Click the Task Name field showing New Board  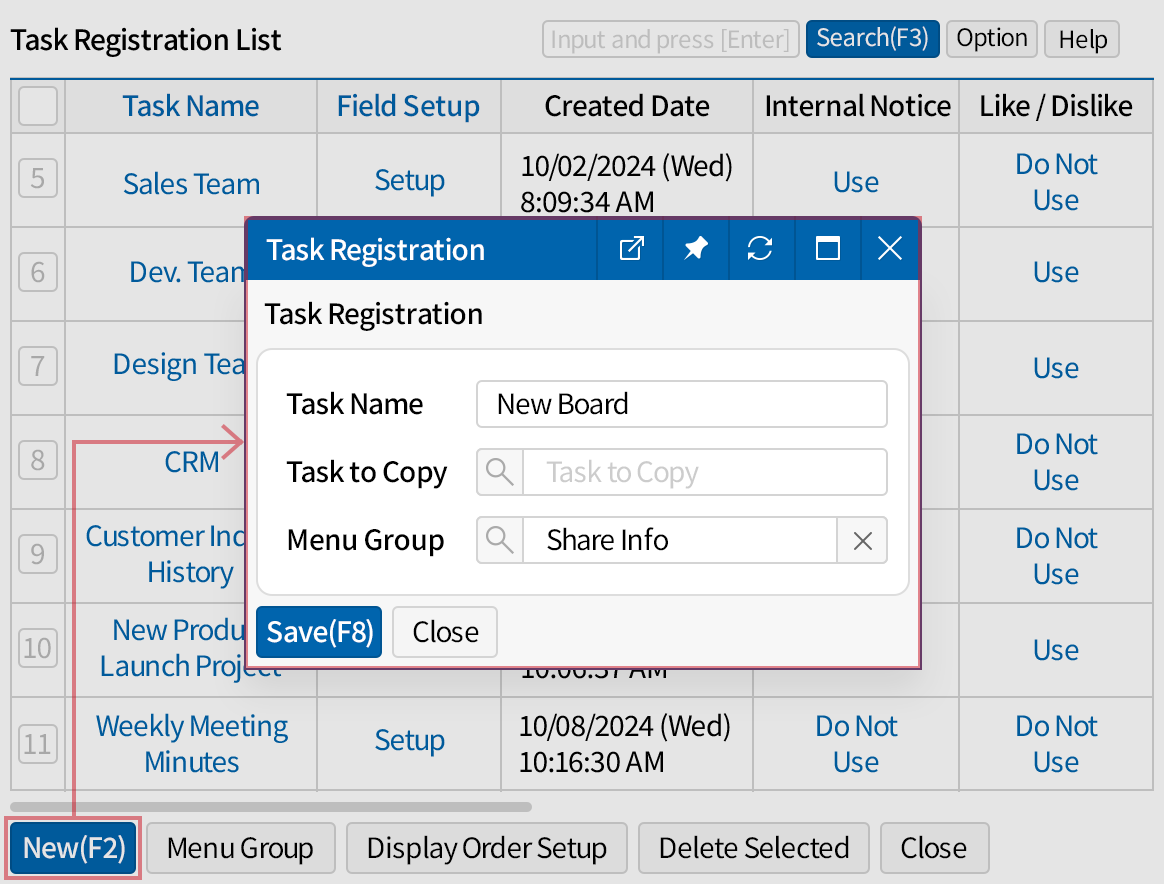681,404
